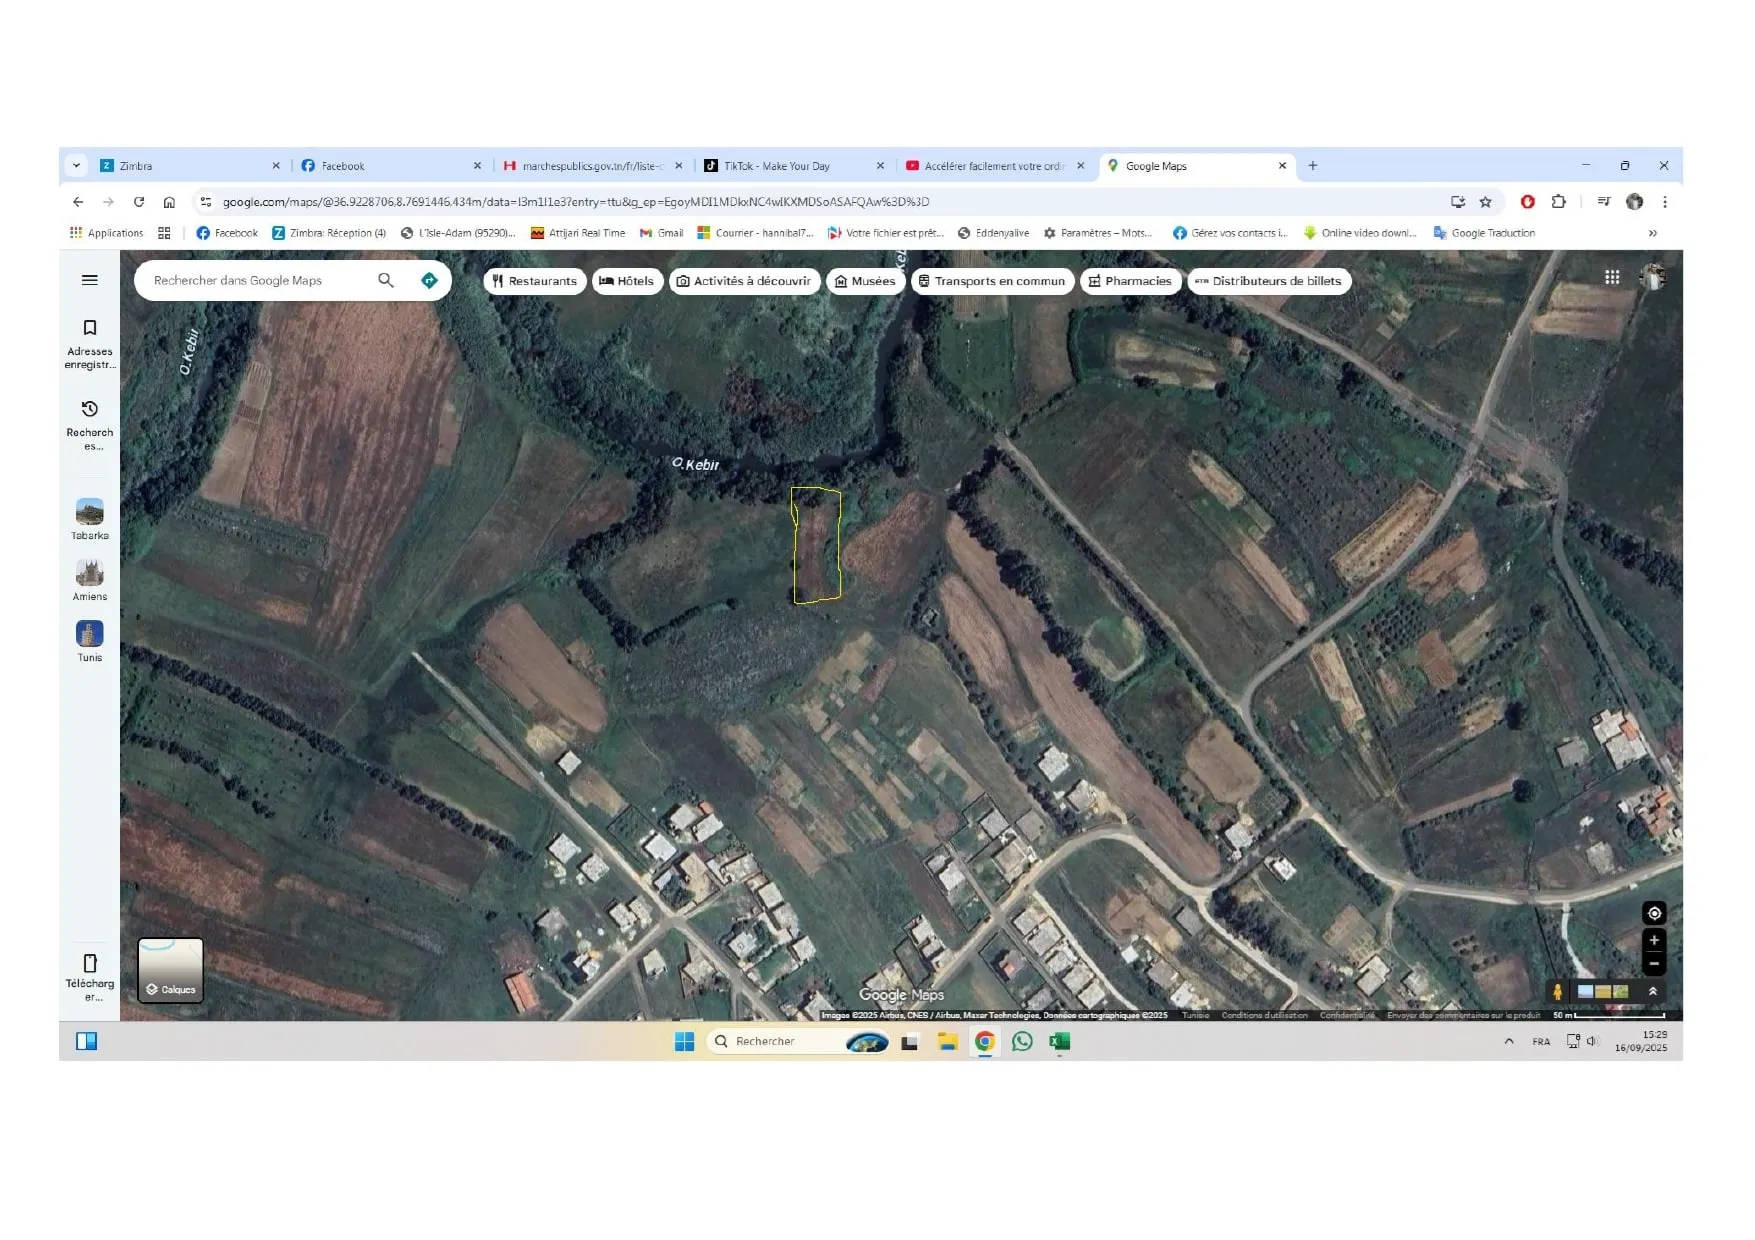Open 'Conditions d'utilisation' footer link
1755x1240 pixels.
coord(1264,1015)
